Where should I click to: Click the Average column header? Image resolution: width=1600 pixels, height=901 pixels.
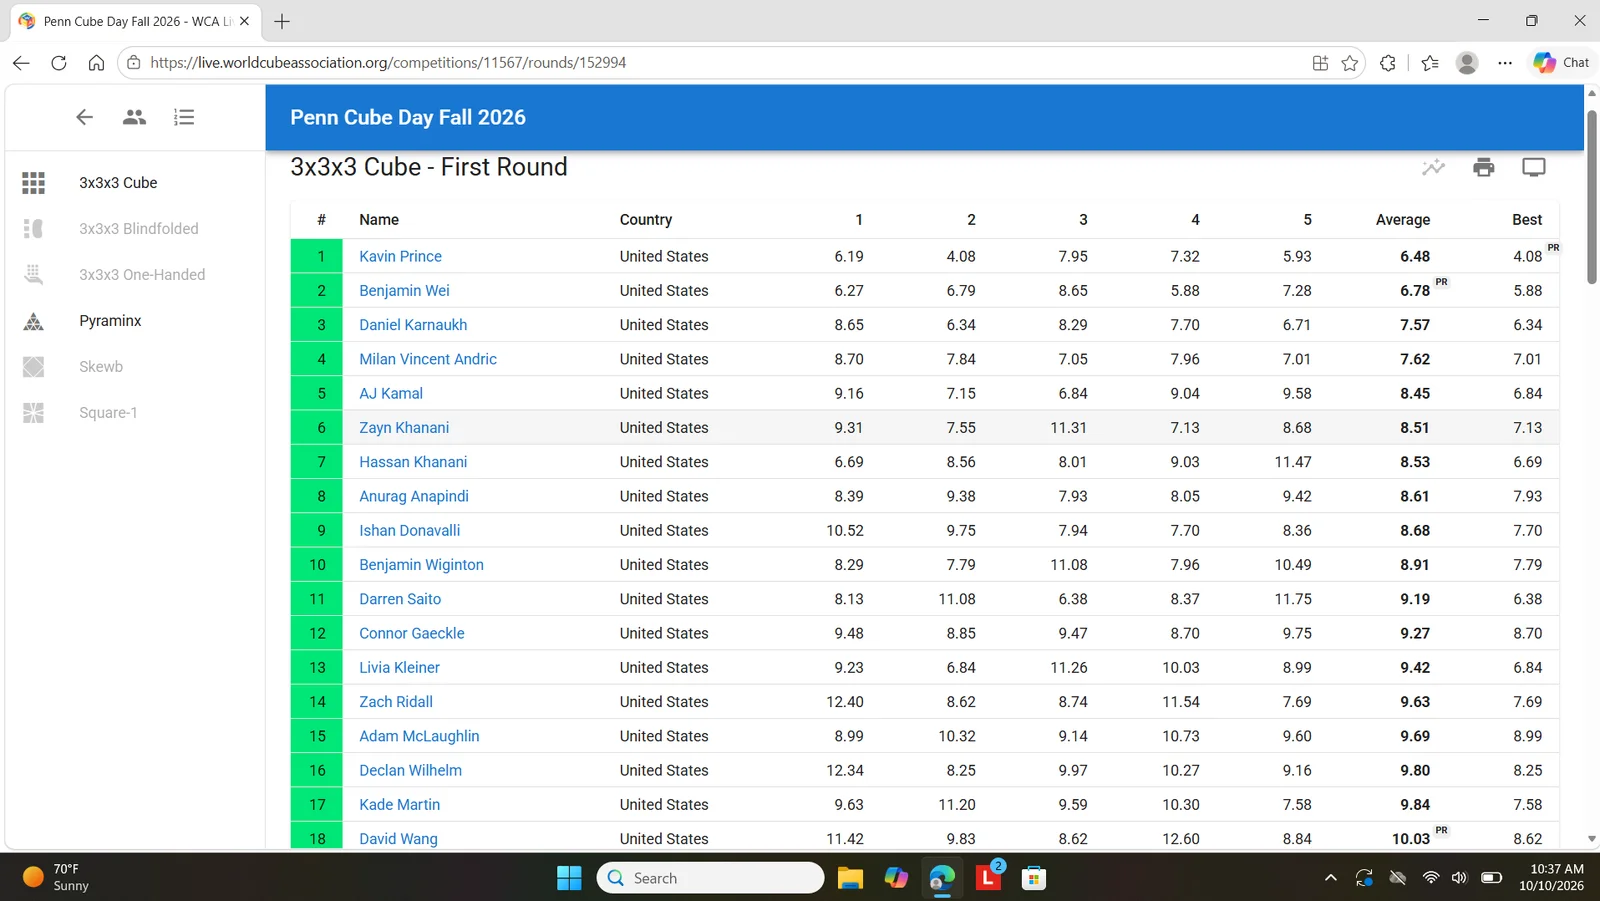click(x=1402, y=220)
